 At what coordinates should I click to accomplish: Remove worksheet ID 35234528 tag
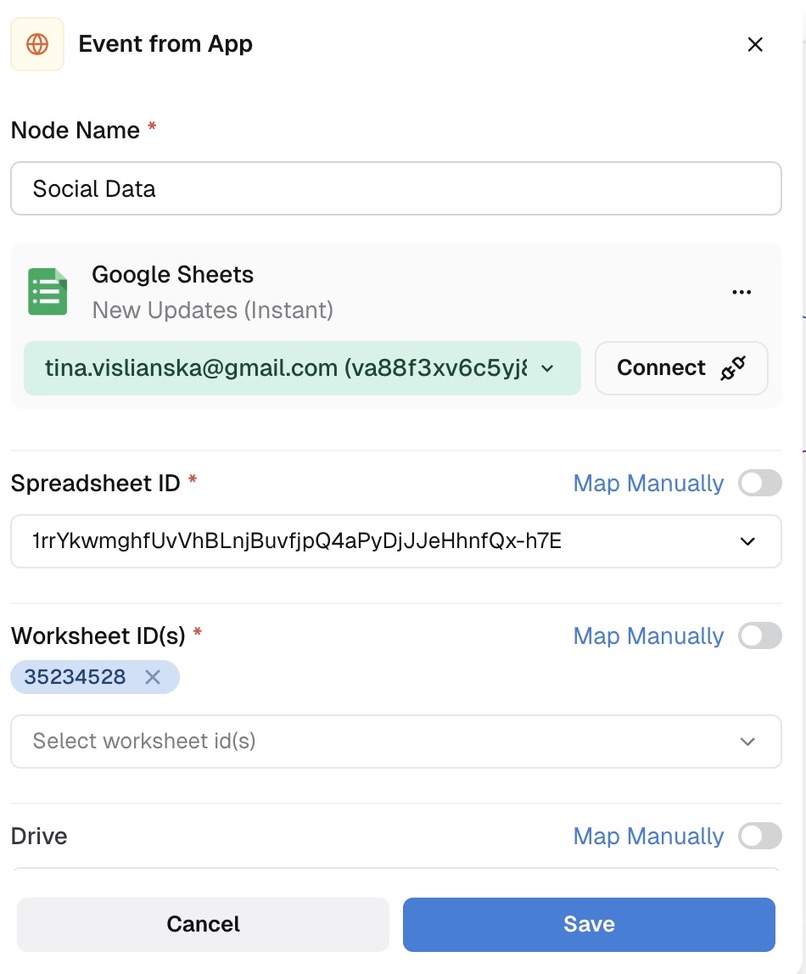click(153, 677)
